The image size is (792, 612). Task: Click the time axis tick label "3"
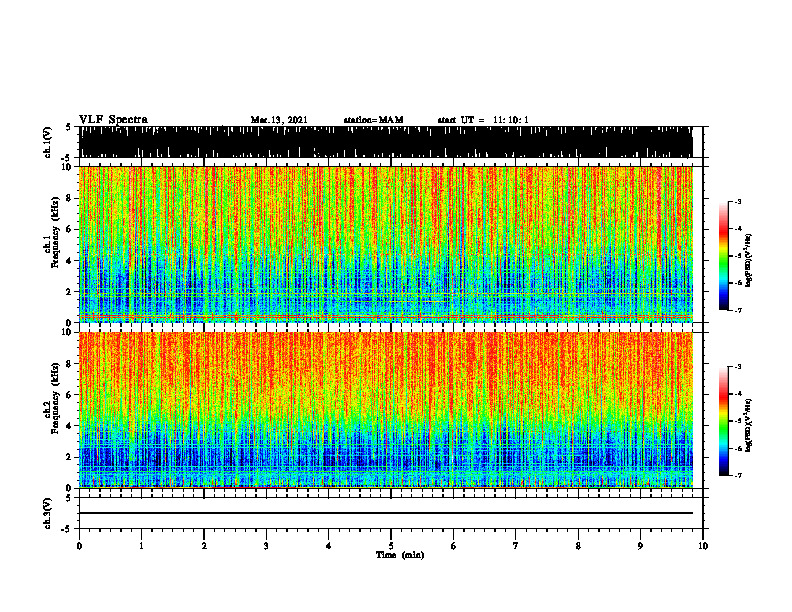pyautogui.click(x=266, y=546)
